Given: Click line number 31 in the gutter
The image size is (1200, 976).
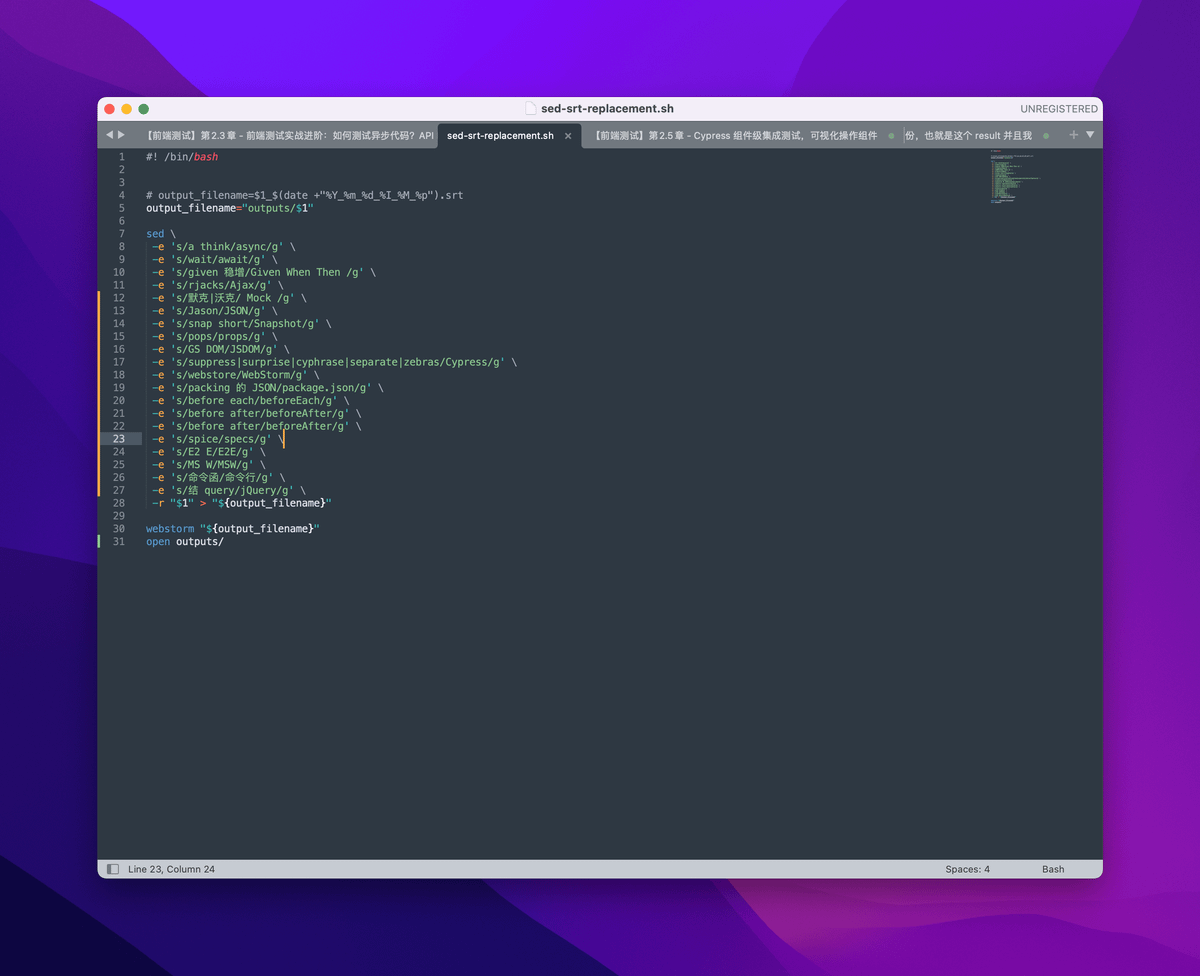Looking at the screenshot, I should tap(119, 541).
